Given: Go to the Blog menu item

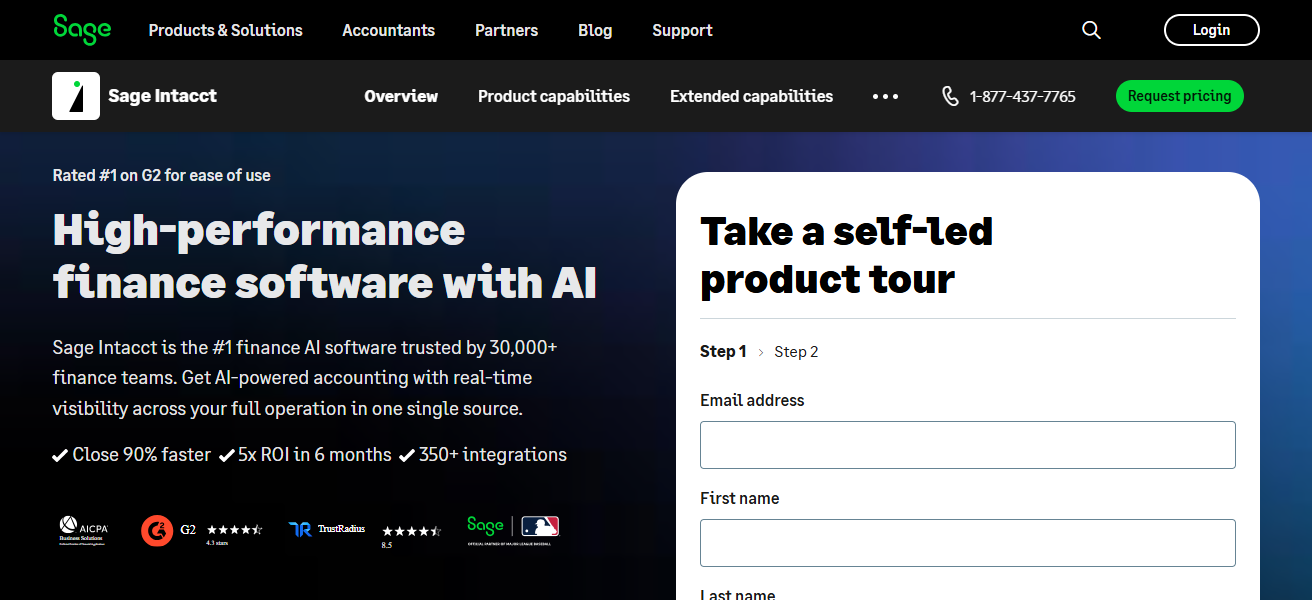Looking at the screenshot, I should (x=595, y=30).
